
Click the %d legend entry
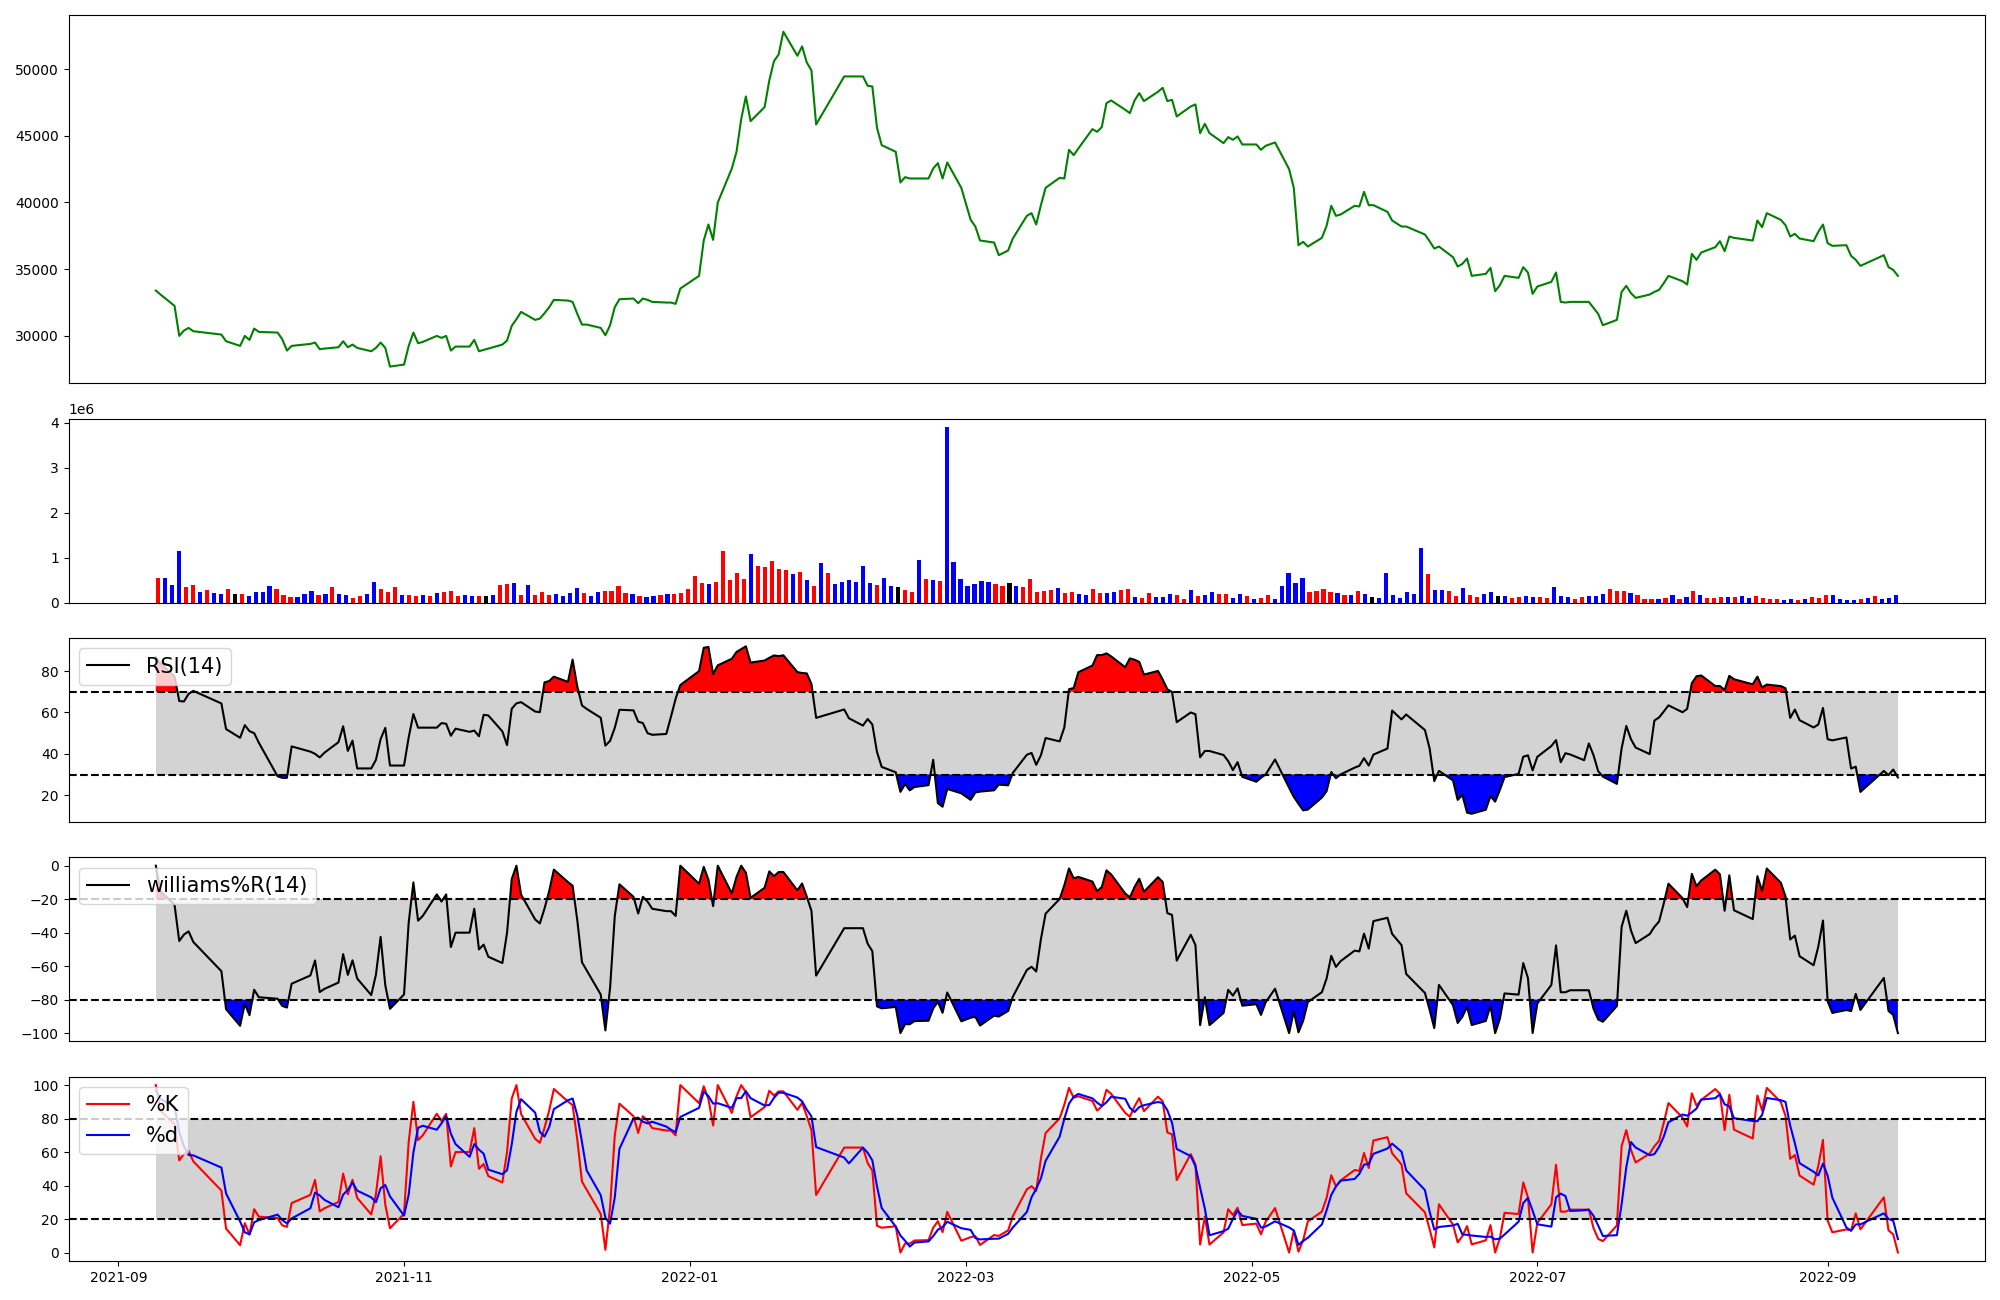(161, 1135)
